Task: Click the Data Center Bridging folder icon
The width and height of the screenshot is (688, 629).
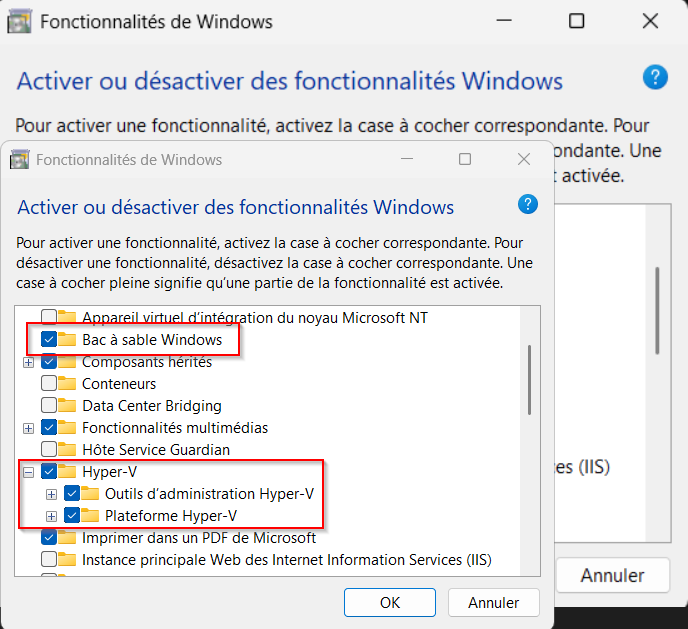Action: [67, 405]
